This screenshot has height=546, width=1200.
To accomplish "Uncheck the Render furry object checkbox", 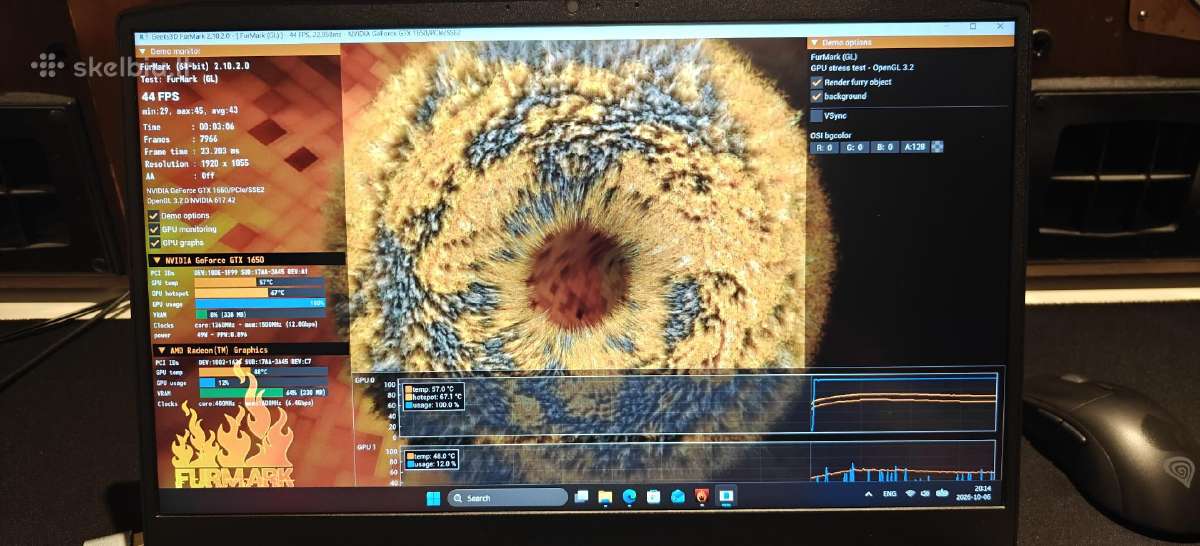I will point(817,82).
